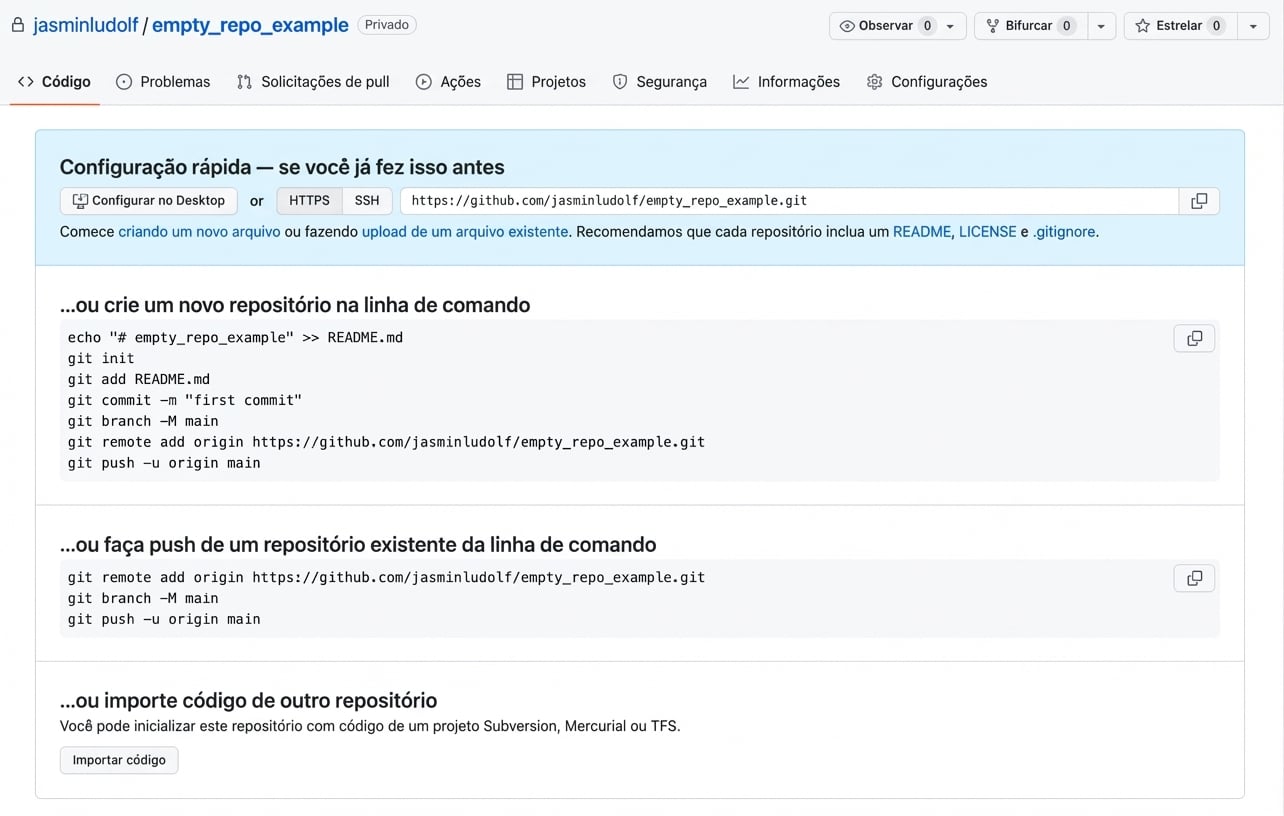Click the echo README.md command line

click(235, 337)
